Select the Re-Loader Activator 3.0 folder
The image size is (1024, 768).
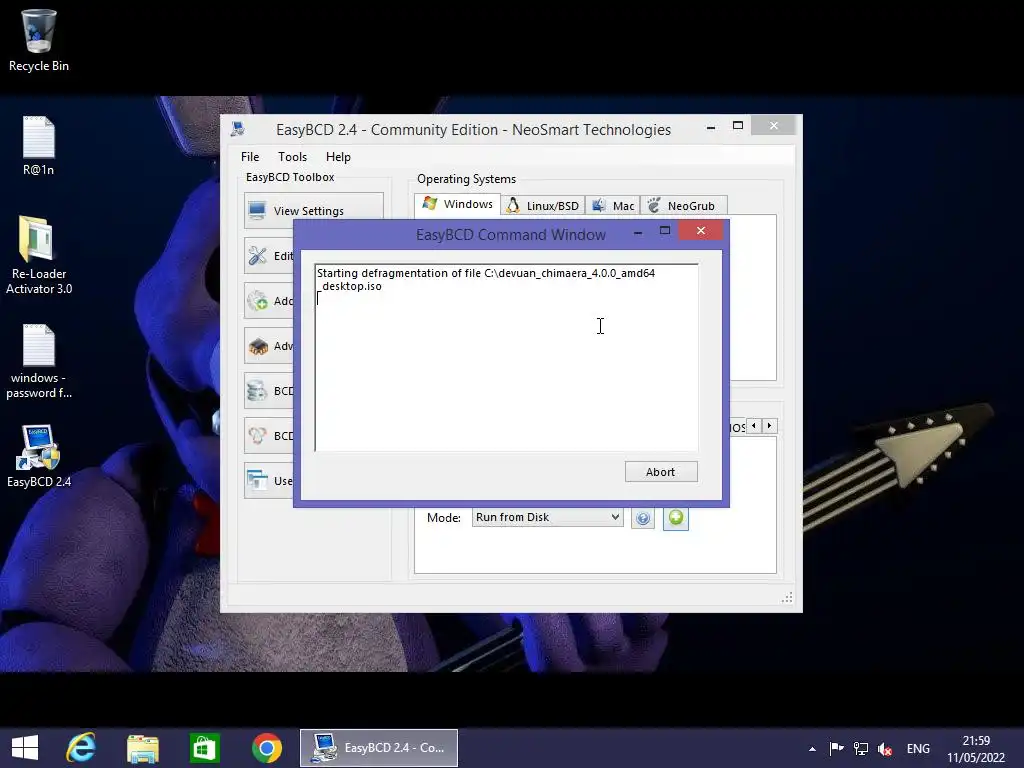(x=39, y=255)
